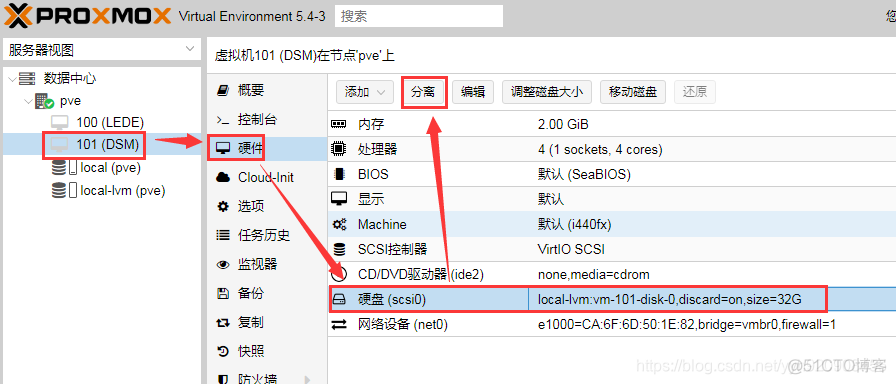Click the 调整磁盘大小 button
Viewport: 896px width, 384px height.
[547, 92]
